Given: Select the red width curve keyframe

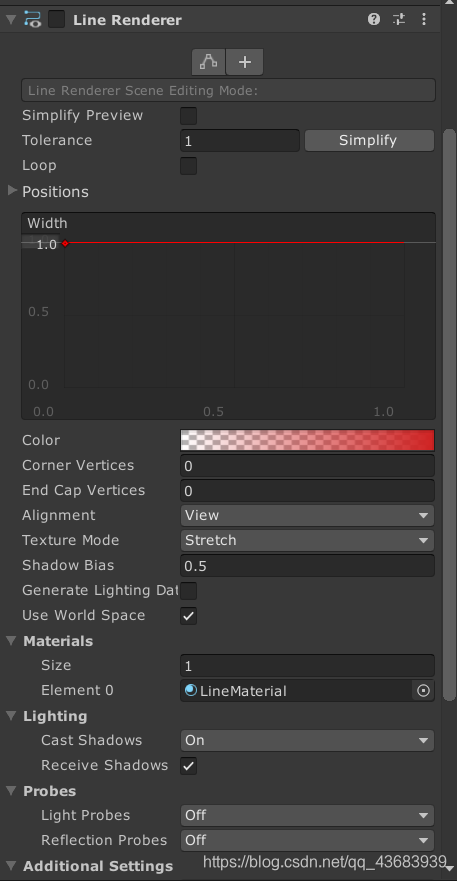Looking at the screenshot, I should [x=65, y=243].
